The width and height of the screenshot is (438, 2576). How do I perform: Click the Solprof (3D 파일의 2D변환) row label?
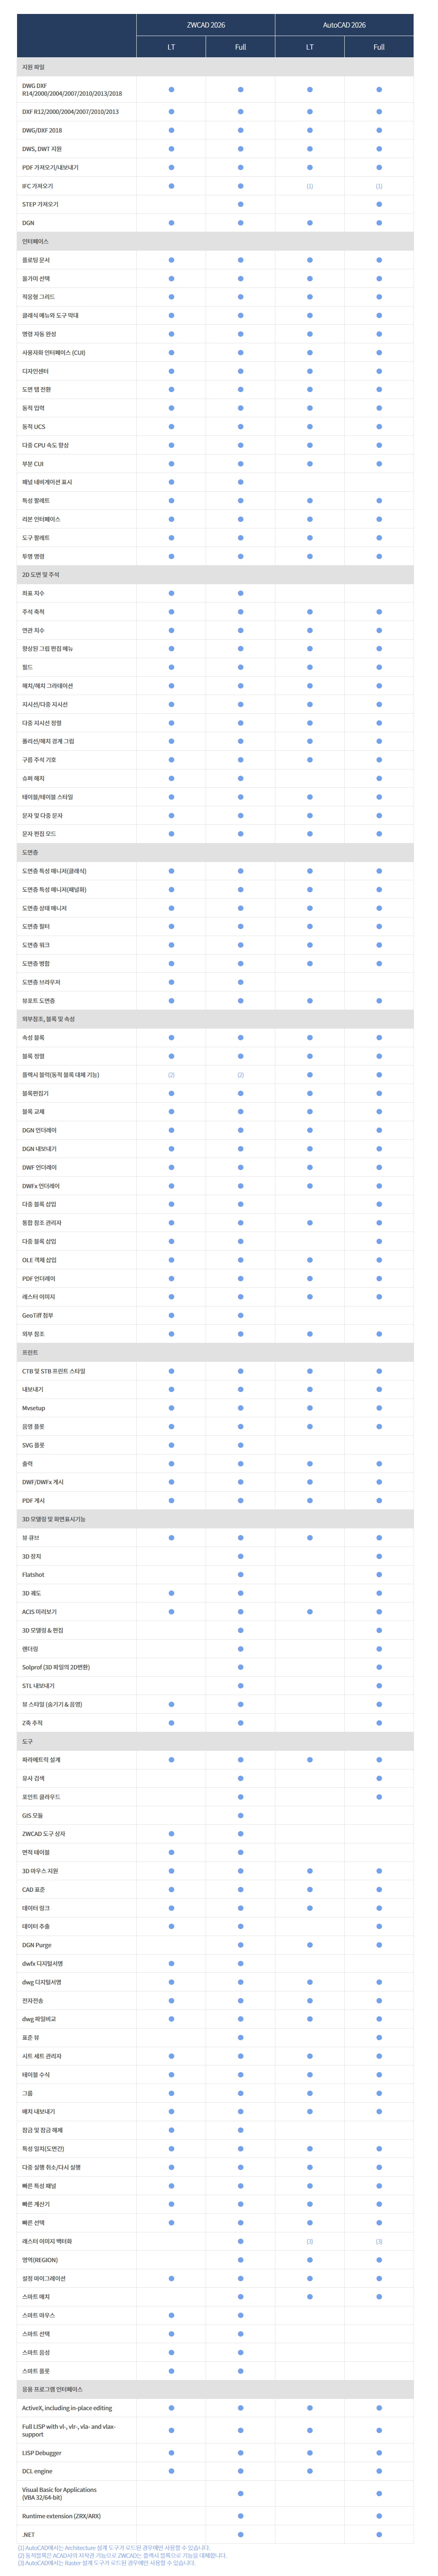pyautogui.click(x=56, y=1667)
